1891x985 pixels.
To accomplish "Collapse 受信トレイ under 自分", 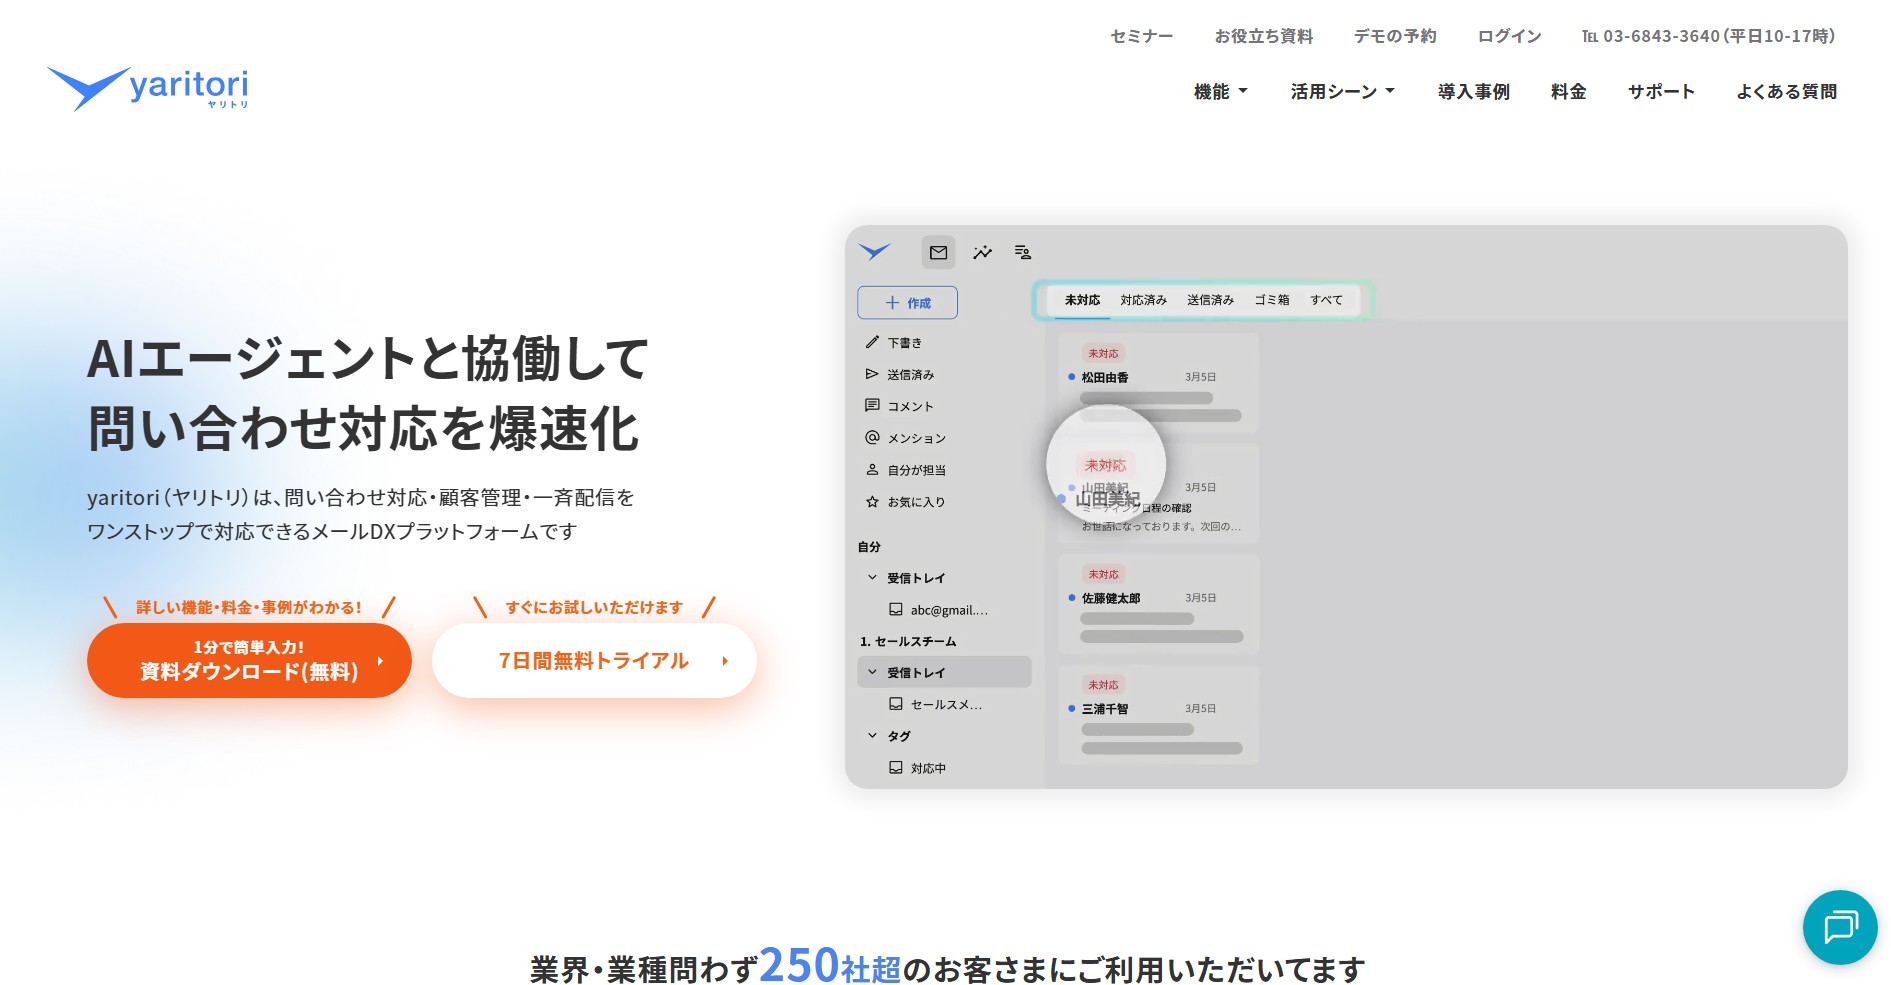I will 872,578.
